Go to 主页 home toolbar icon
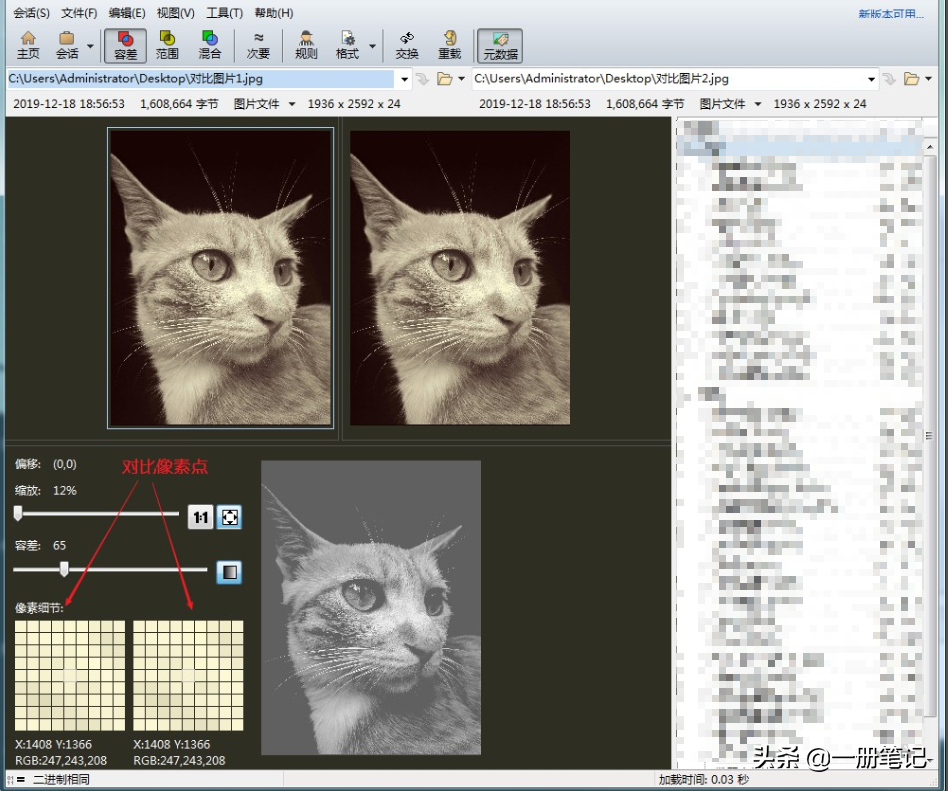948x791 pixels. [x=28, y=45]
